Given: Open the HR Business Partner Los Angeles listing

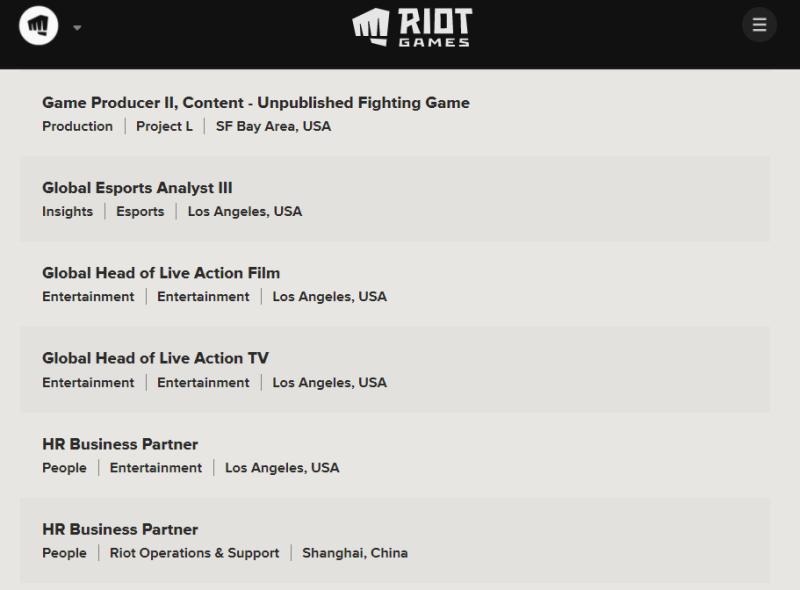Looking at the screenshot, I should 120,444.
